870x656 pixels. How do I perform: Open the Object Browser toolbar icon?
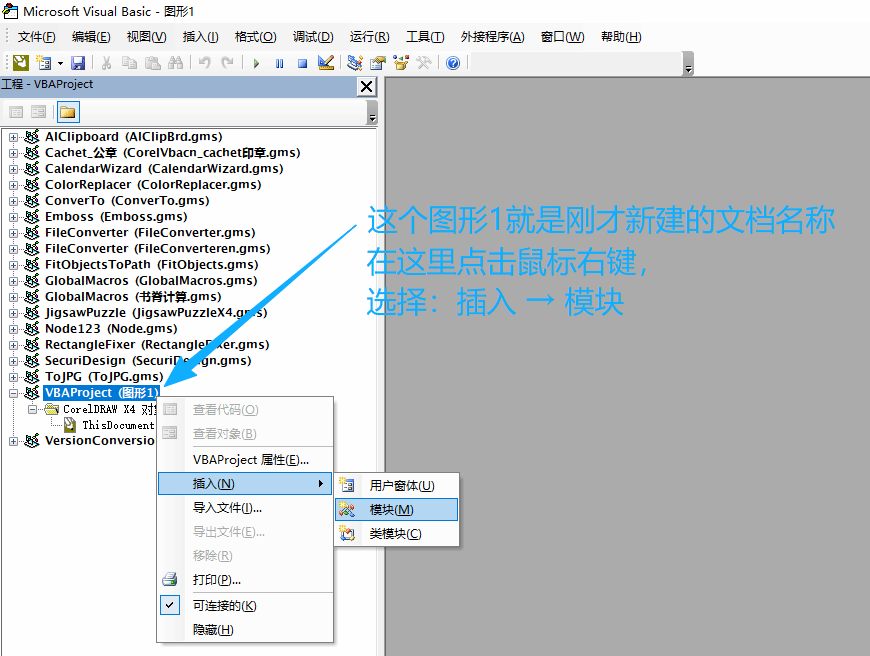(401, 63)
